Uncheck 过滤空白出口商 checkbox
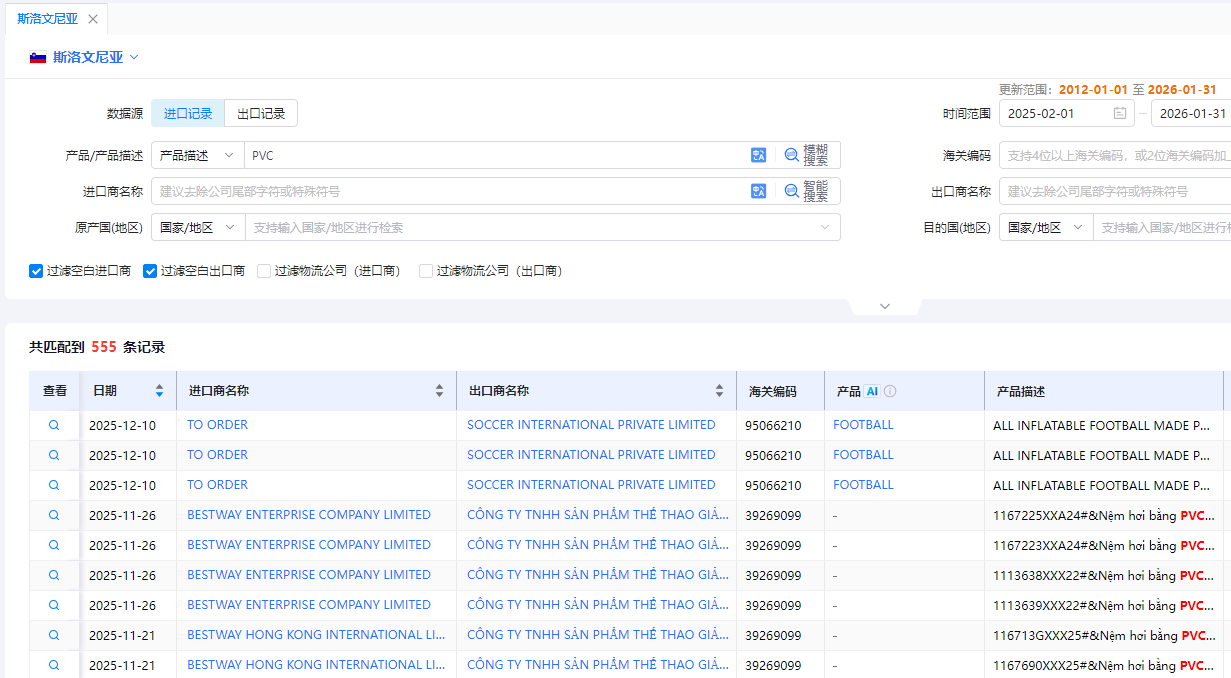The width and height of the screenshot is (1231, 678). tap(150, 271)
